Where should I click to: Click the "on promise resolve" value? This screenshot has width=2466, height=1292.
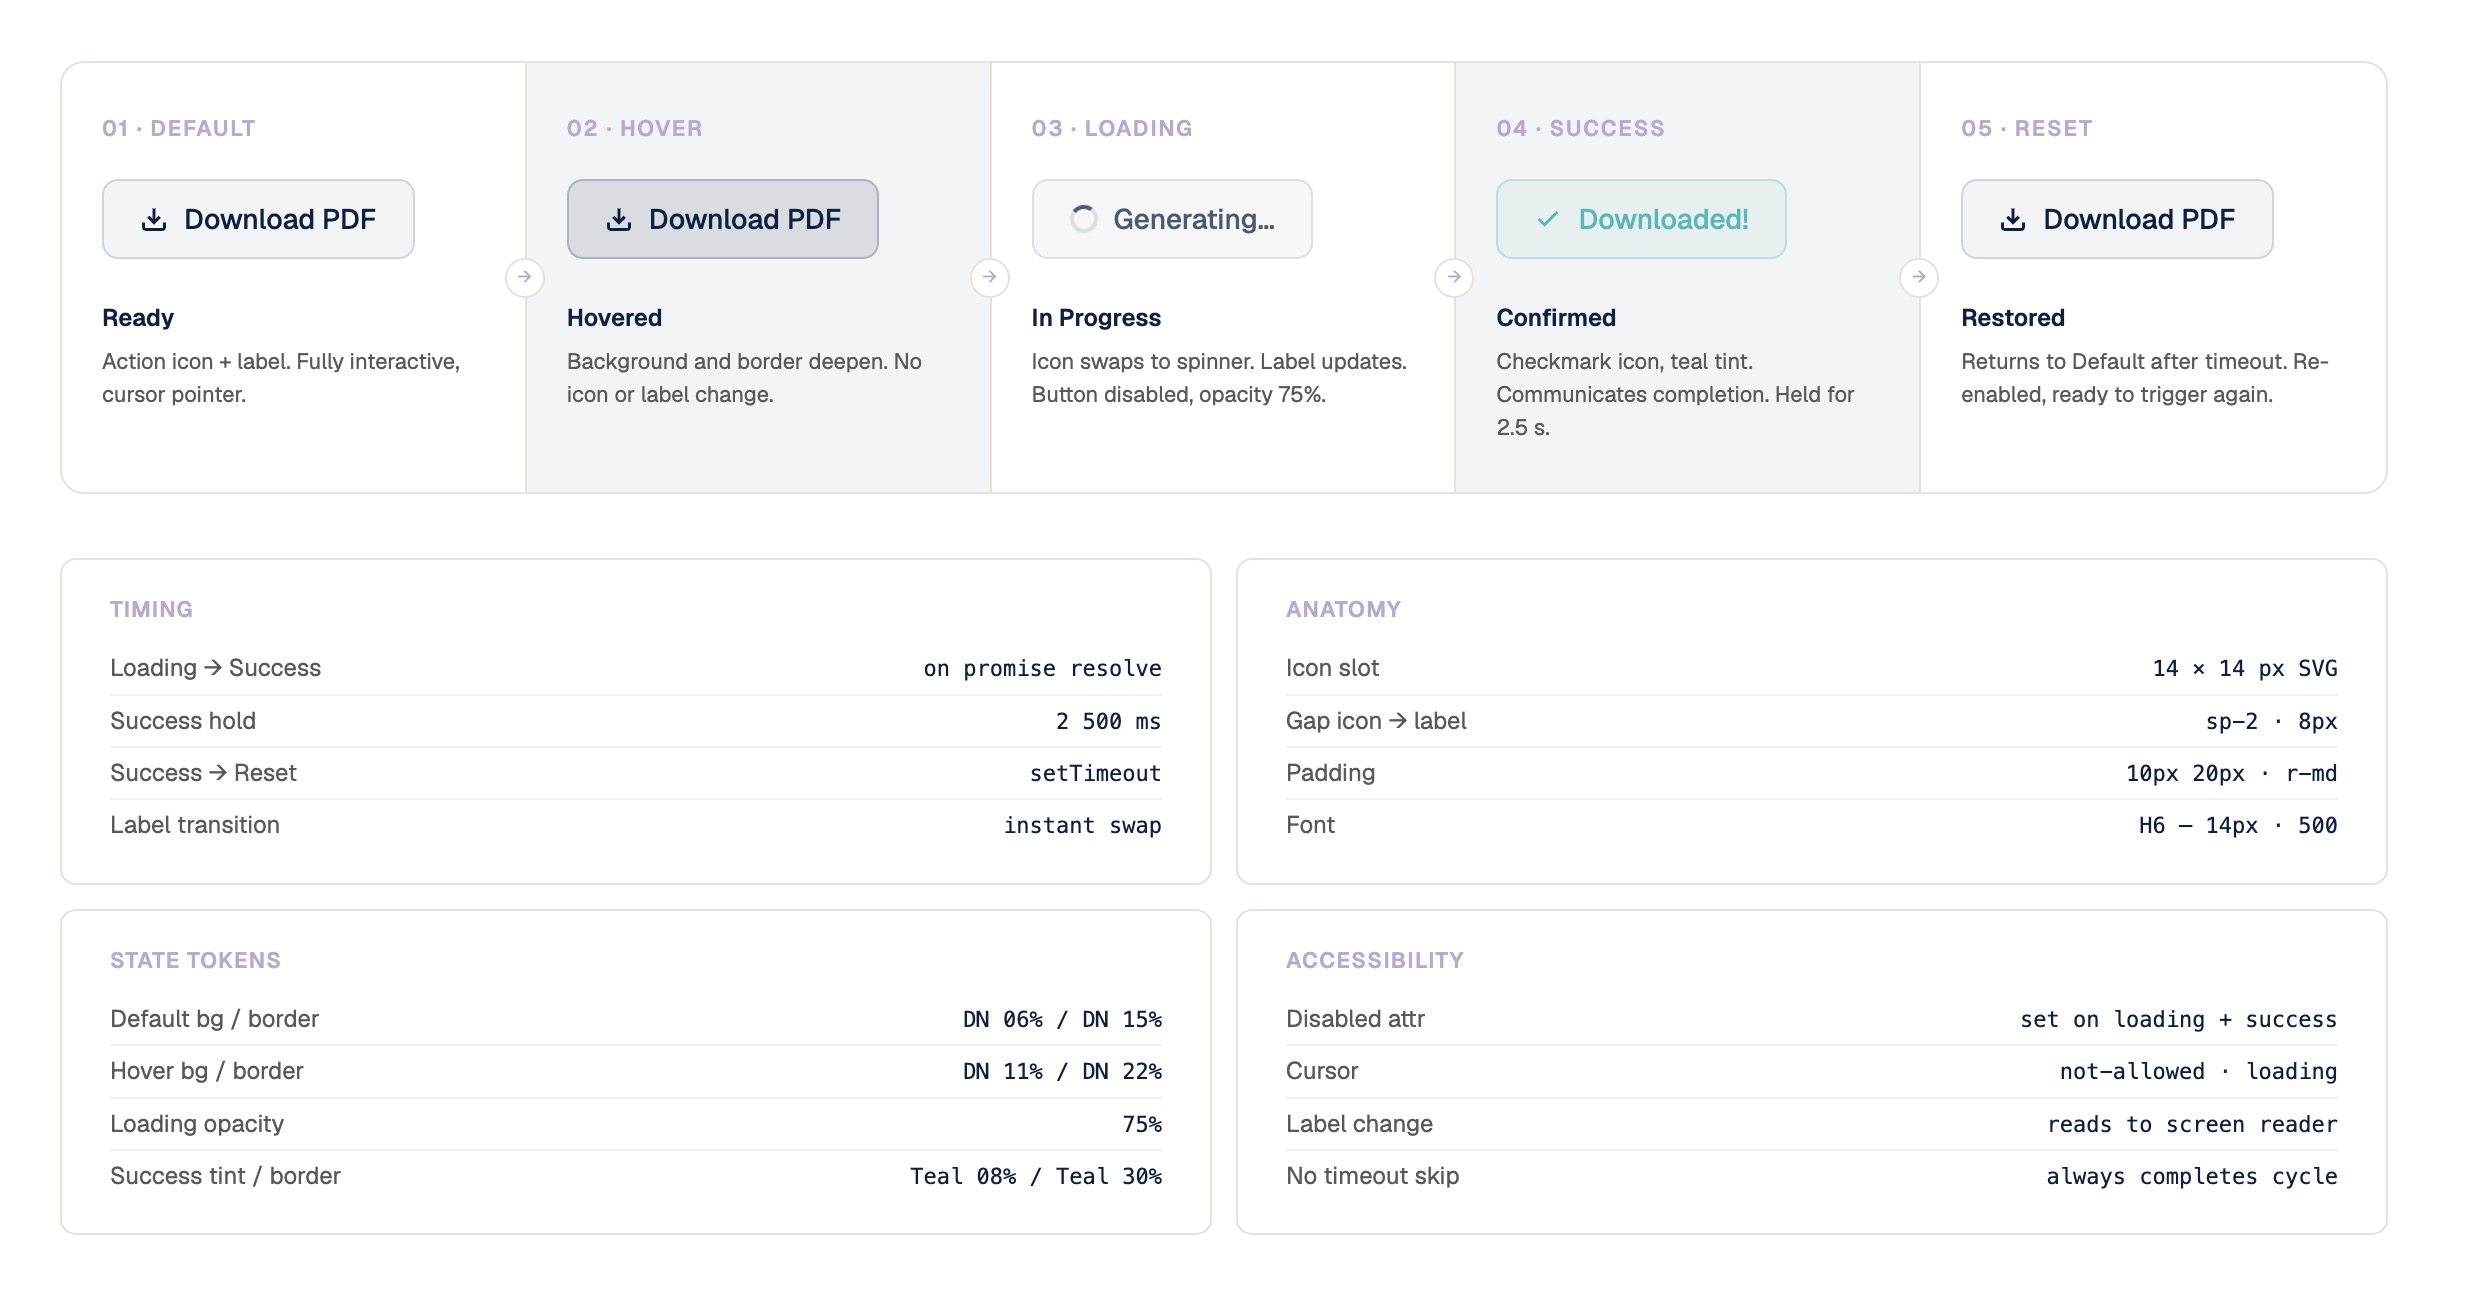coord(1042,668)
